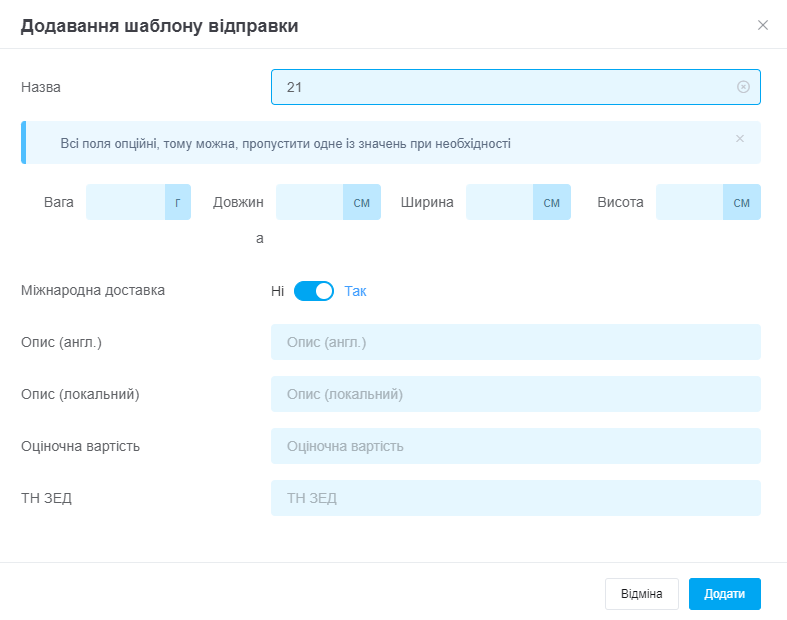Click the ТН ЗЕД input field
This screenshot has width=787, height=620.
pyautogui.click(x=515, y=498)
